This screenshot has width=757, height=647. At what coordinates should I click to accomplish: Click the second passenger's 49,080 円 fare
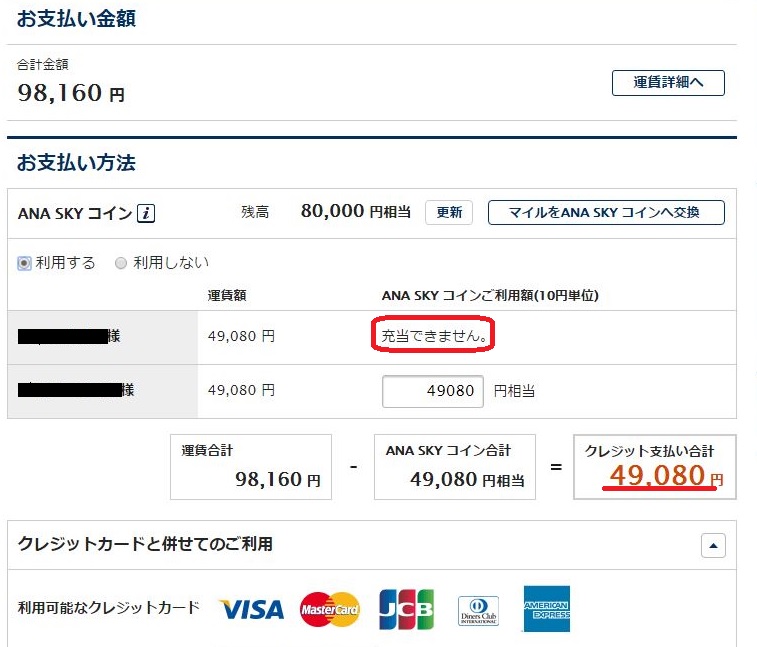[x=241, y=390]
